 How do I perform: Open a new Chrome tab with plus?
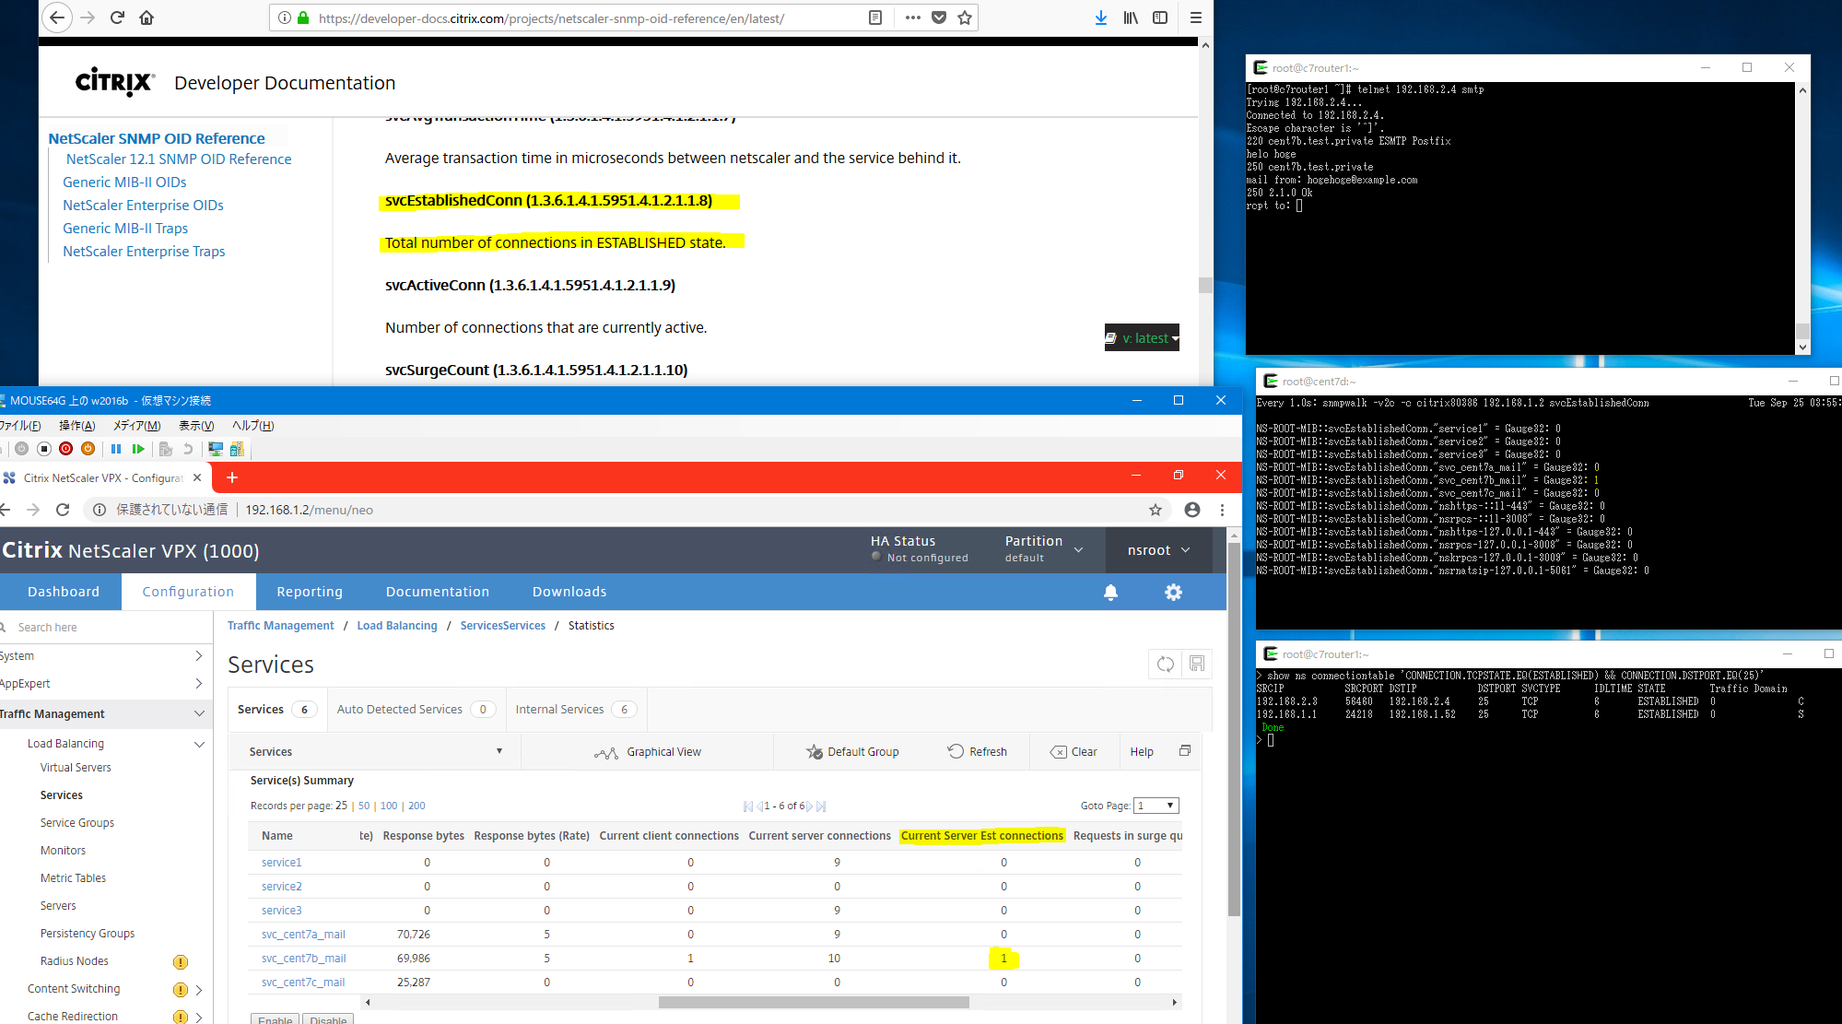[232, 478]
